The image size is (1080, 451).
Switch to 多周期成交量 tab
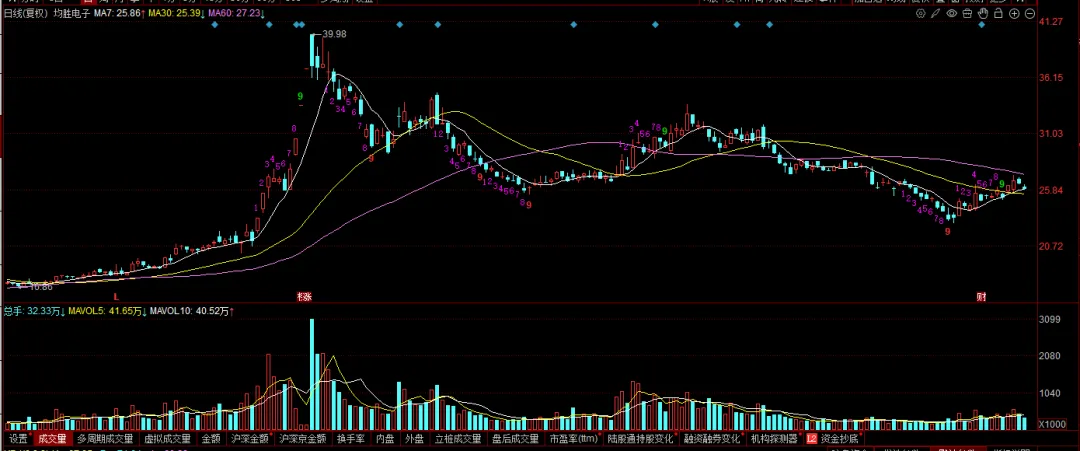pos(105,438)
